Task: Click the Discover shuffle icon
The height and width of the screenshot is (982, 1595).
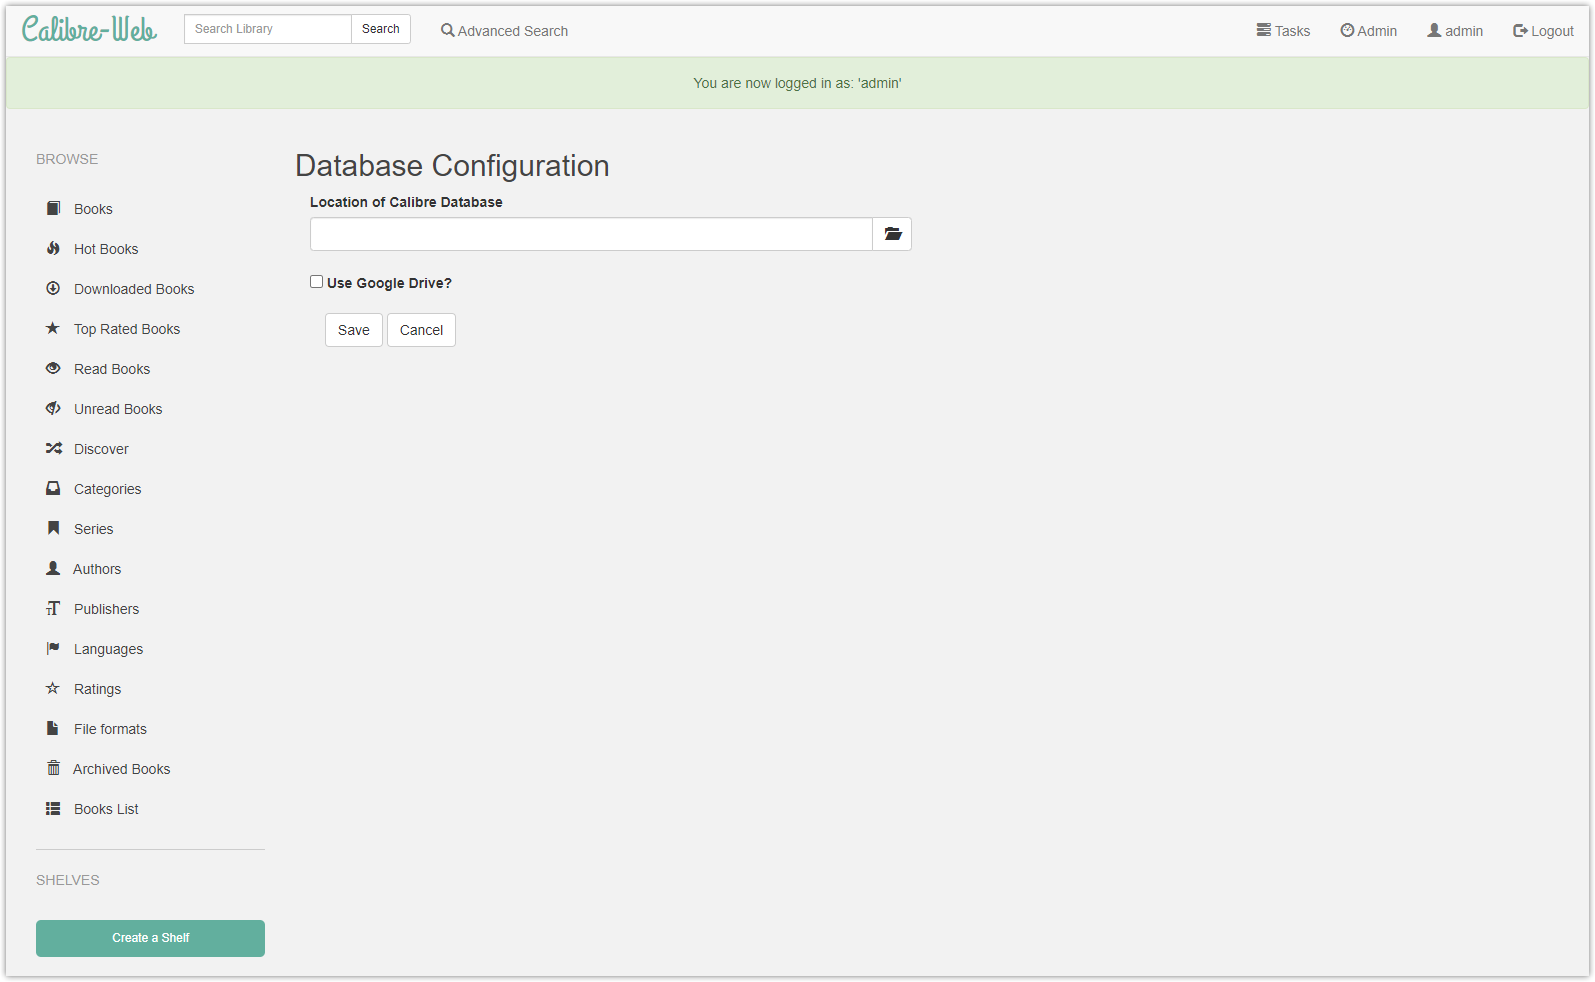Action: pos(53,448)
